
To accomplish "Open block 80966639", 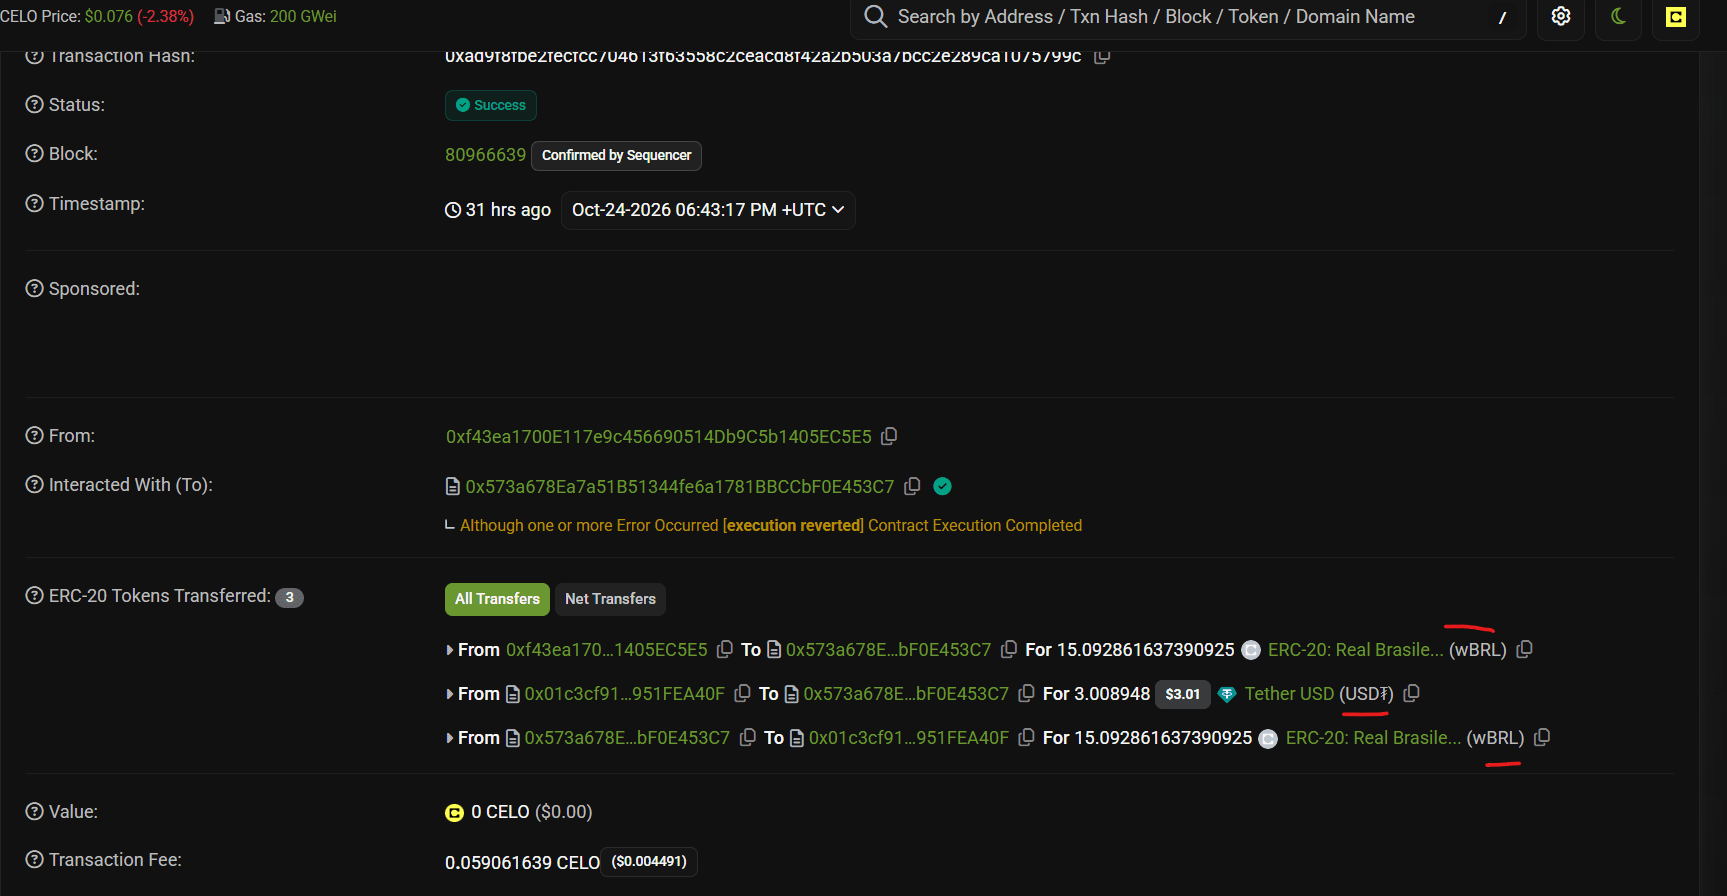I will (485, 155).
